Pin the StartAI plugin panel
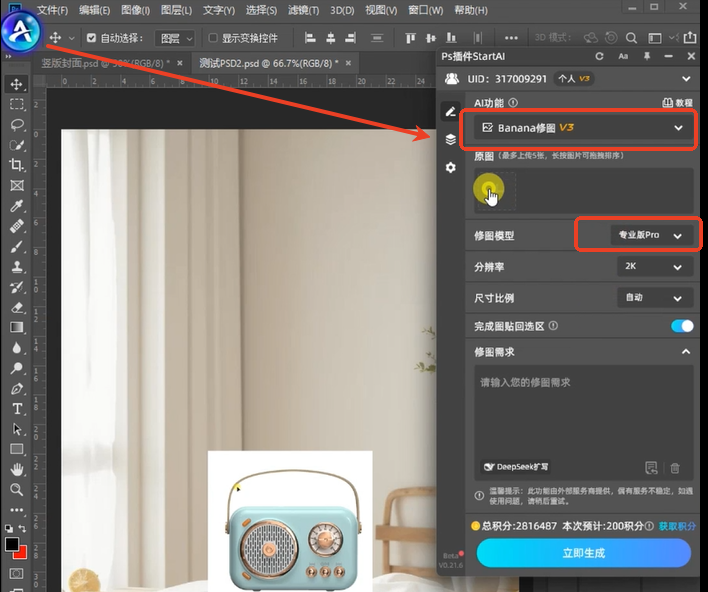This screenshot has height=592, width=708. click(x=647, y=56)
